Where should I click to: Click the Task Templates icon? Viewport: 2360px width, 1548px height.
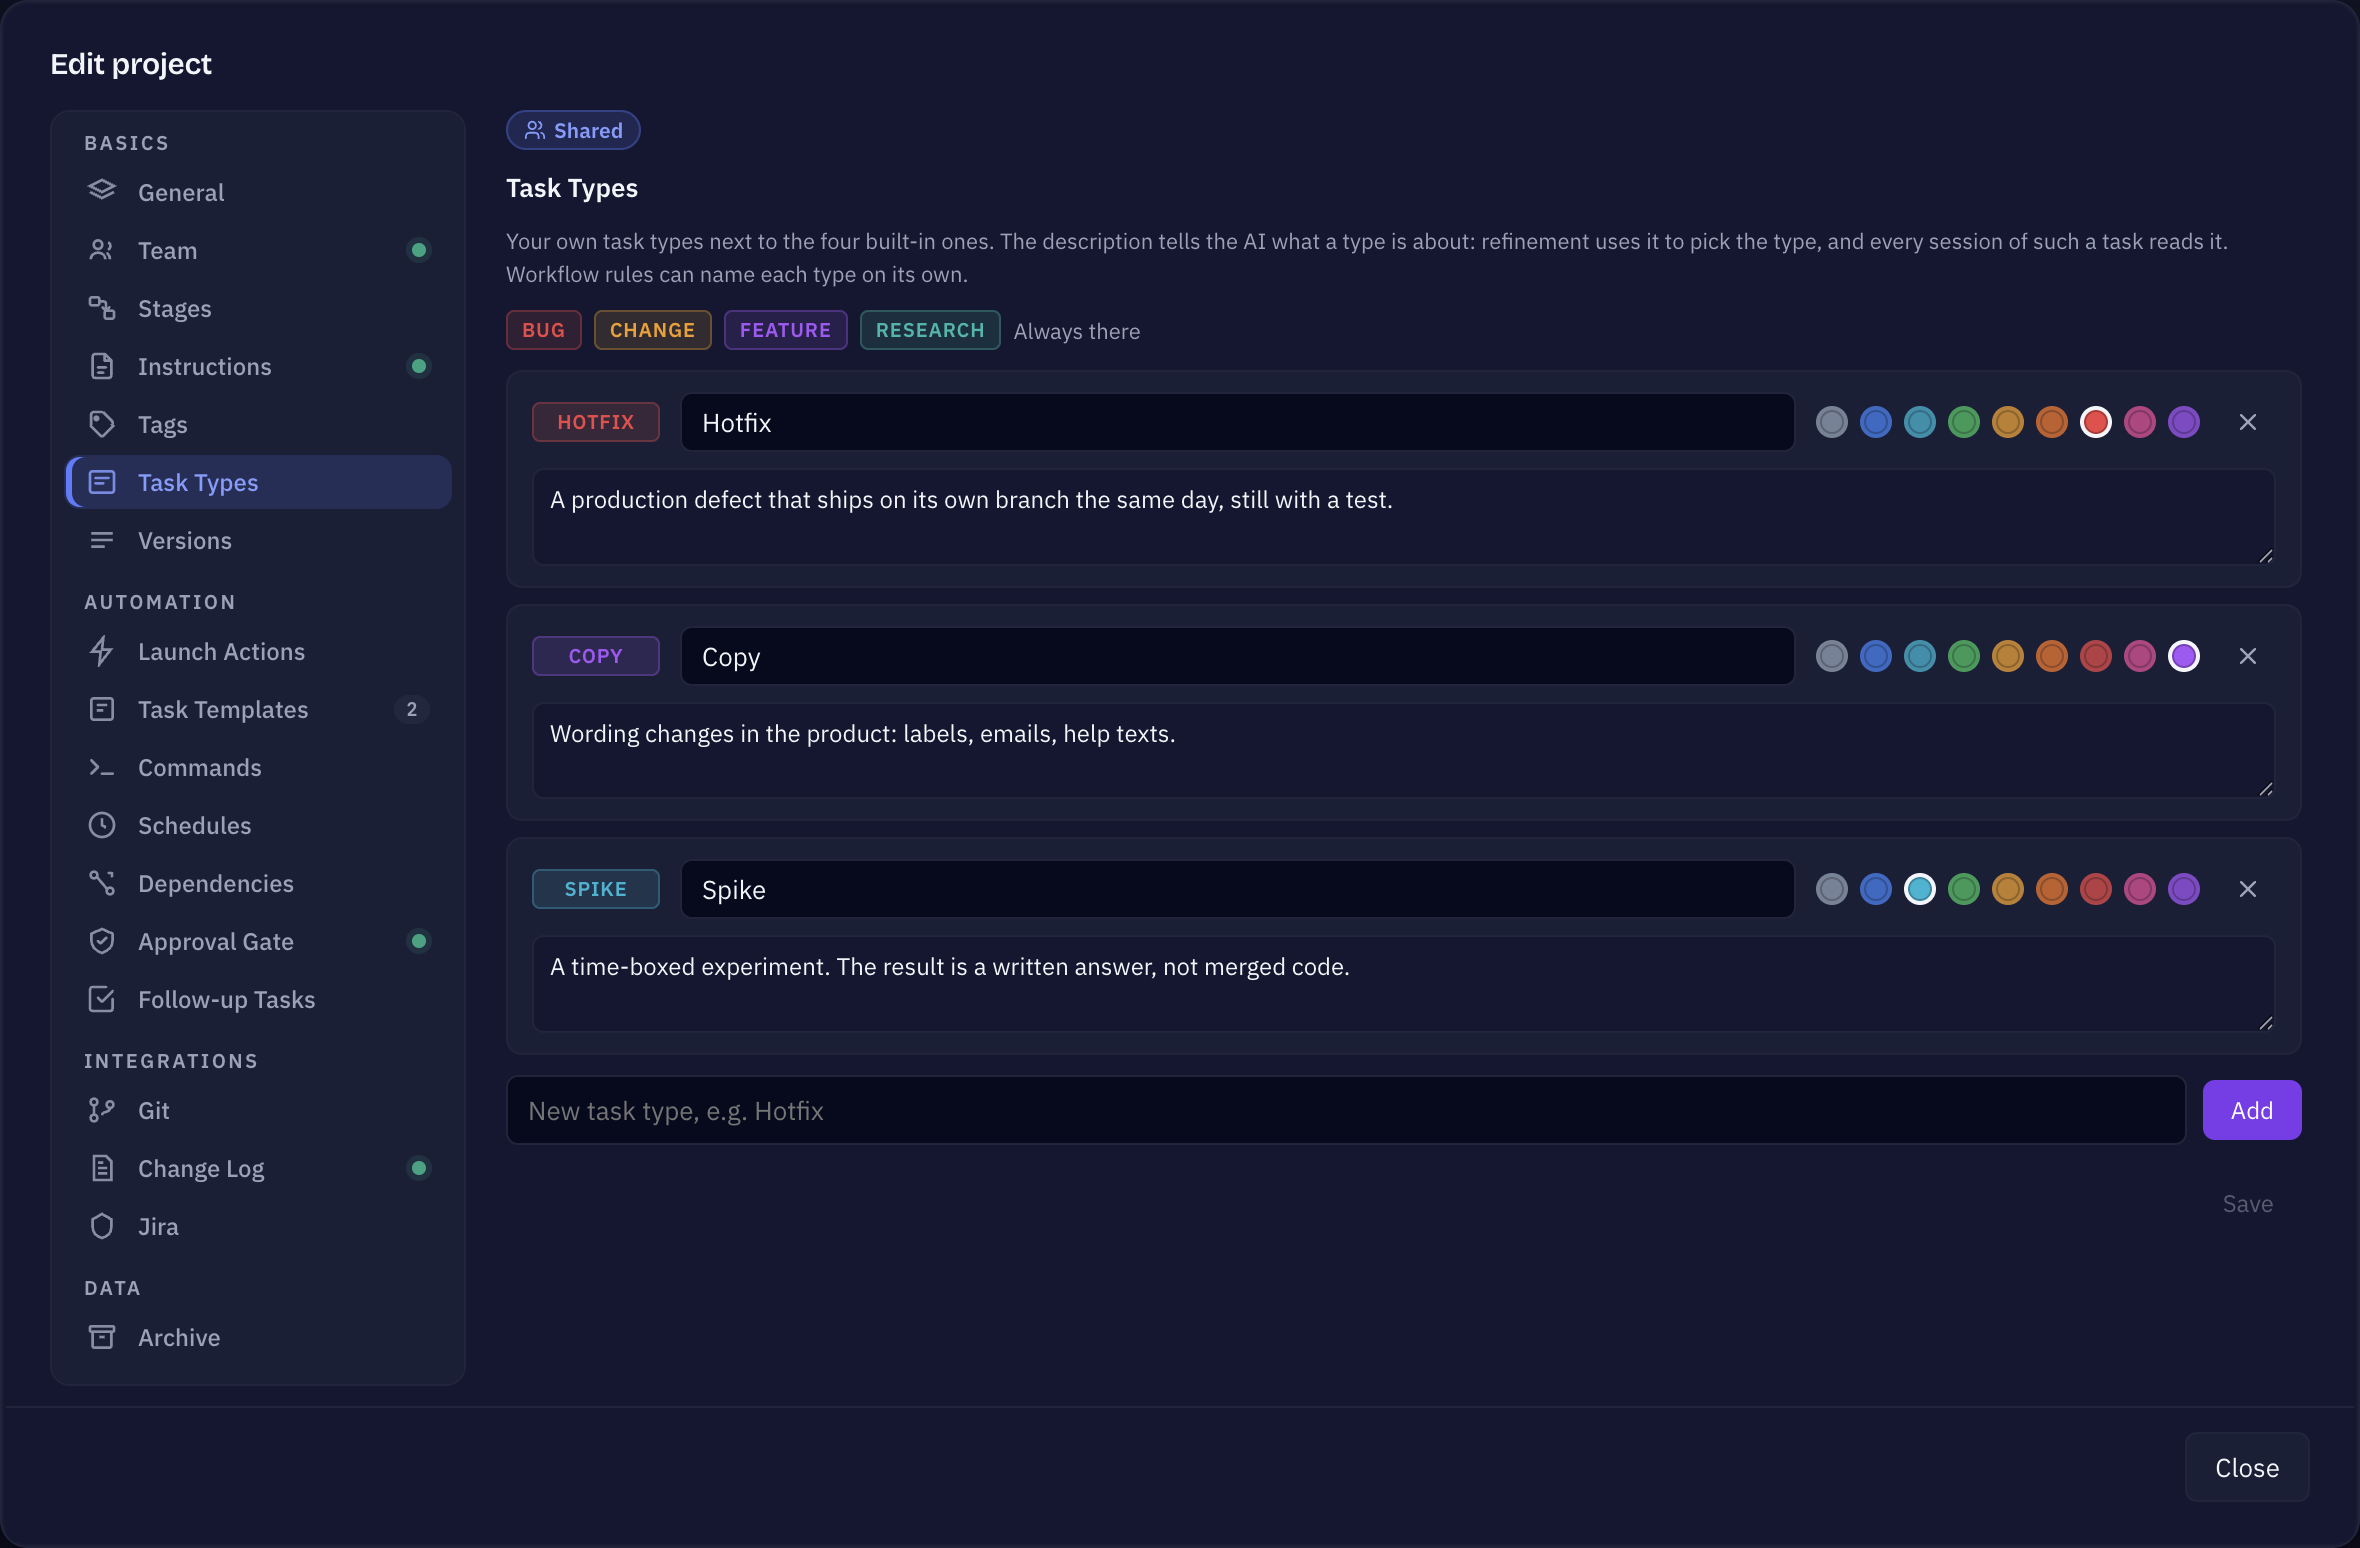(x=101, y=709)
